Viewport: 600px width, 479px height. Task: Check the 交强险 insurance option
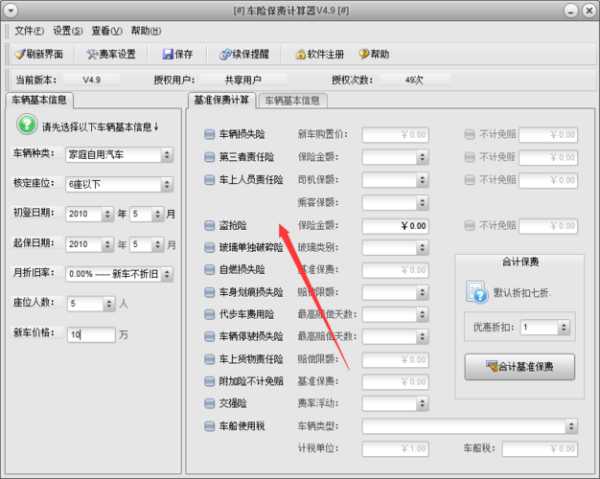click(209, 403)
